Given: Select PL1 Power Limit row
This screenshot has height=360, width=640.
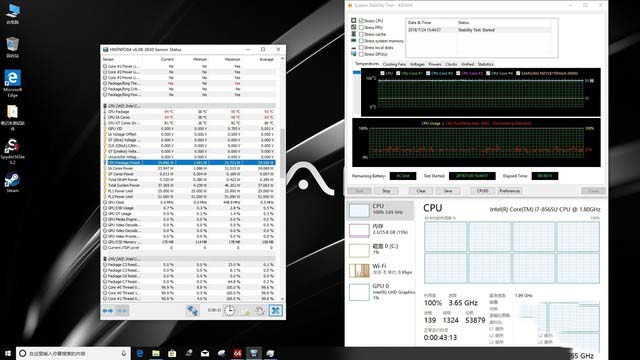Looking at the screenshot, I should tap(189, 191).
